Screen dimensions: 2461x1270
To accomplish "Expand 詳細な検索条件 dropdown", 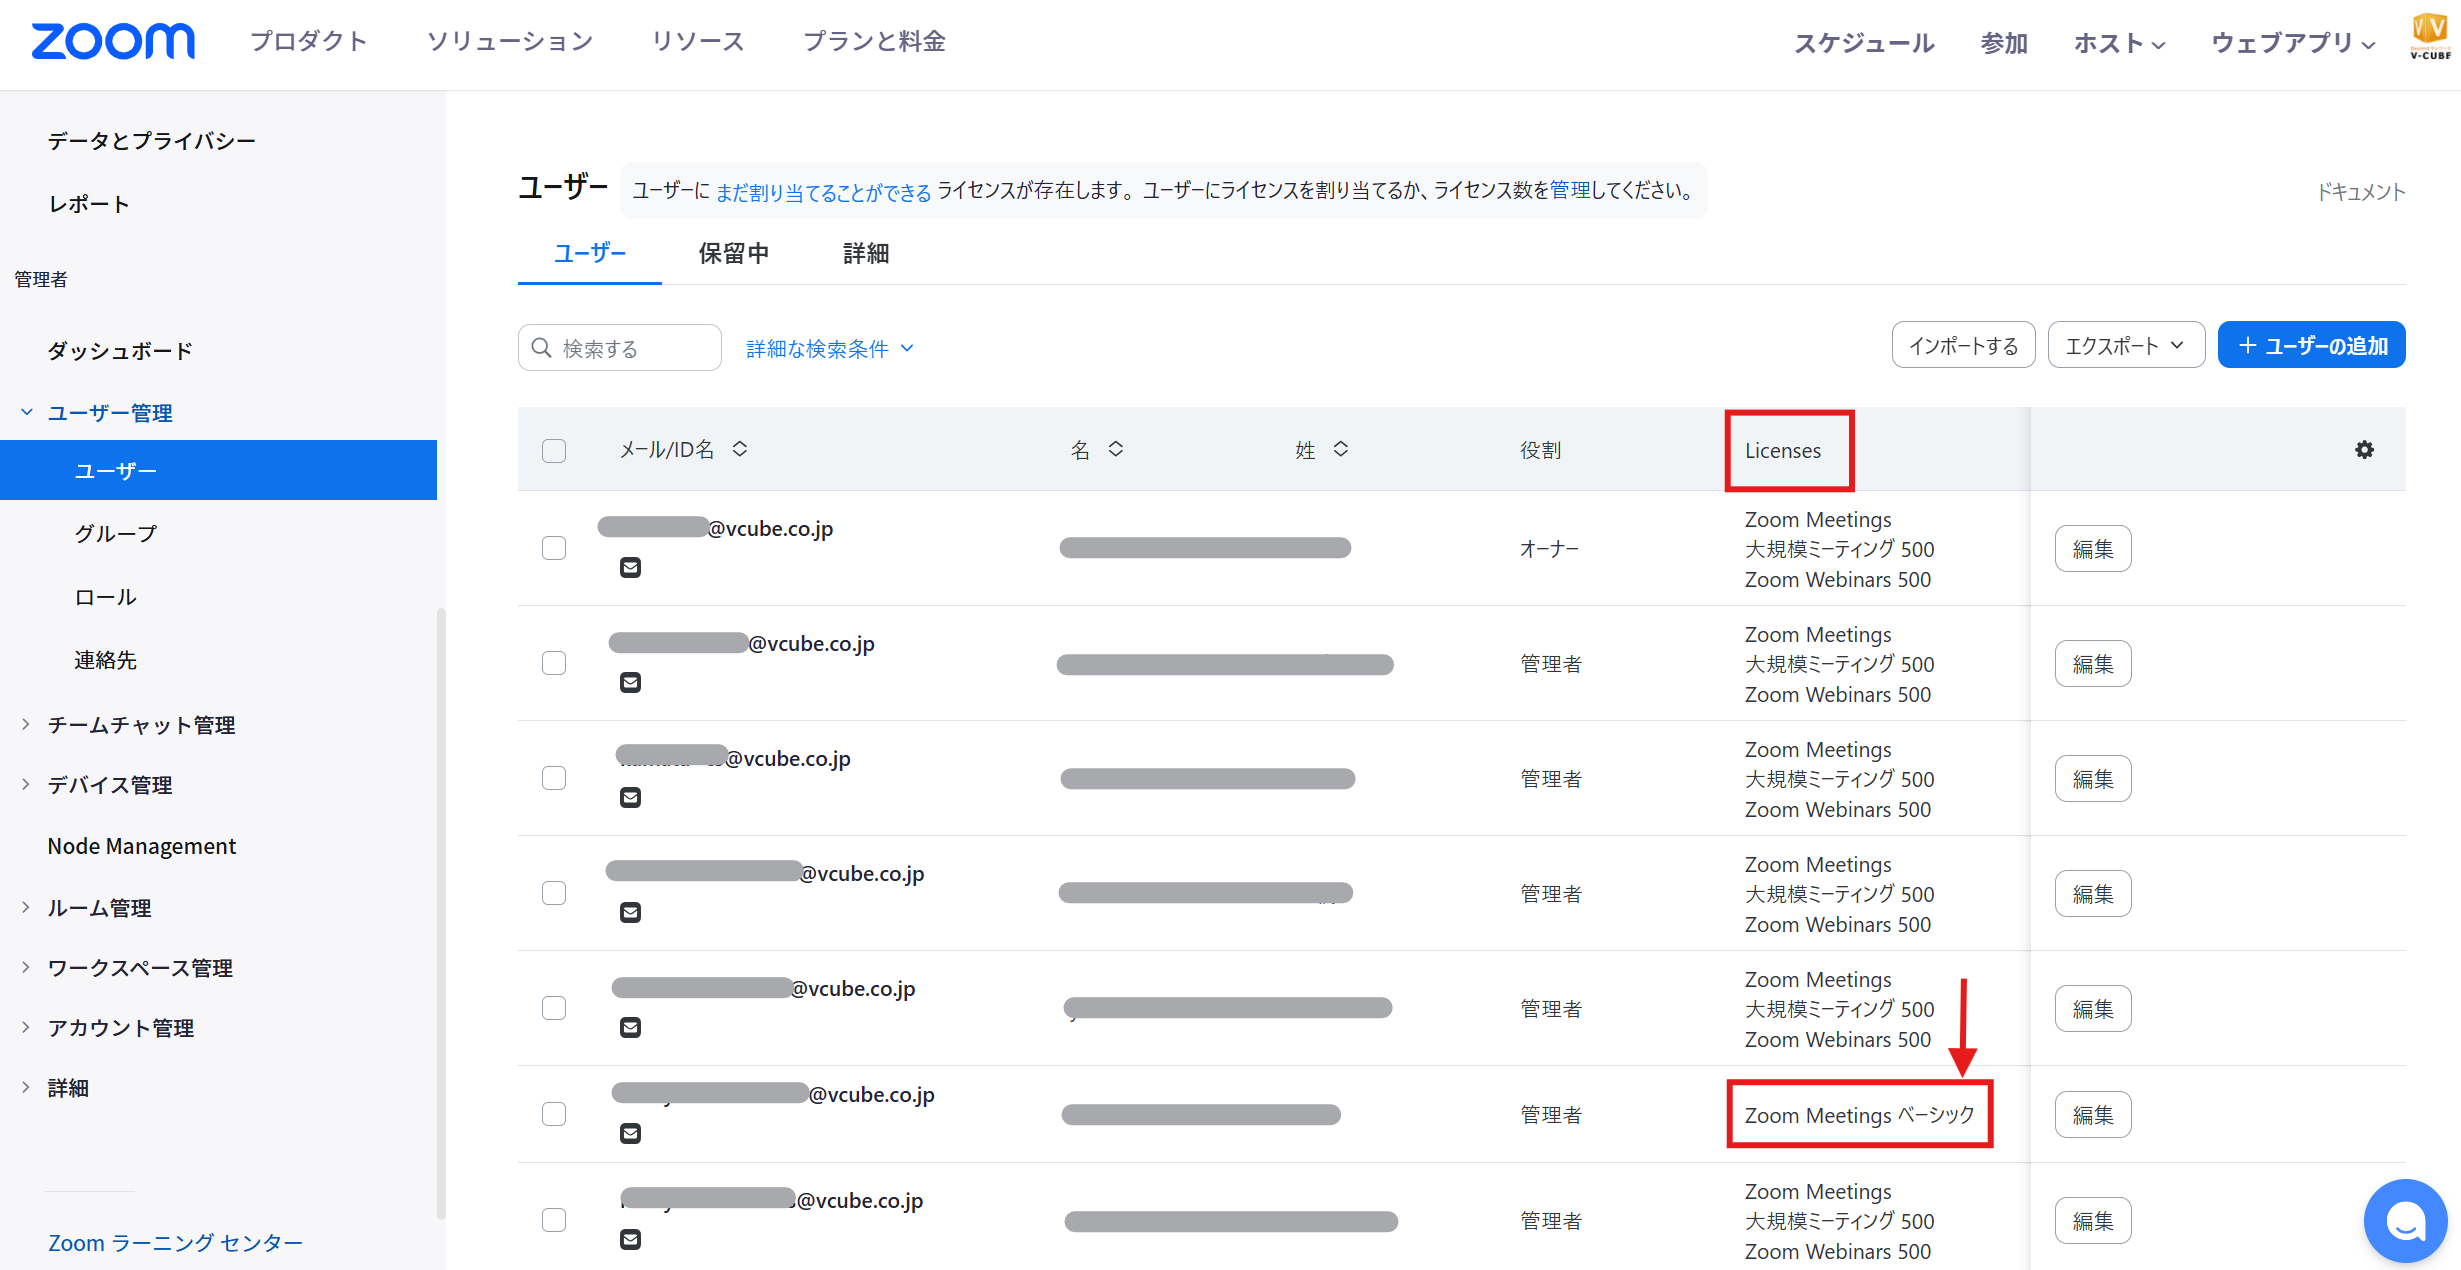I will (x=830, y=349).
